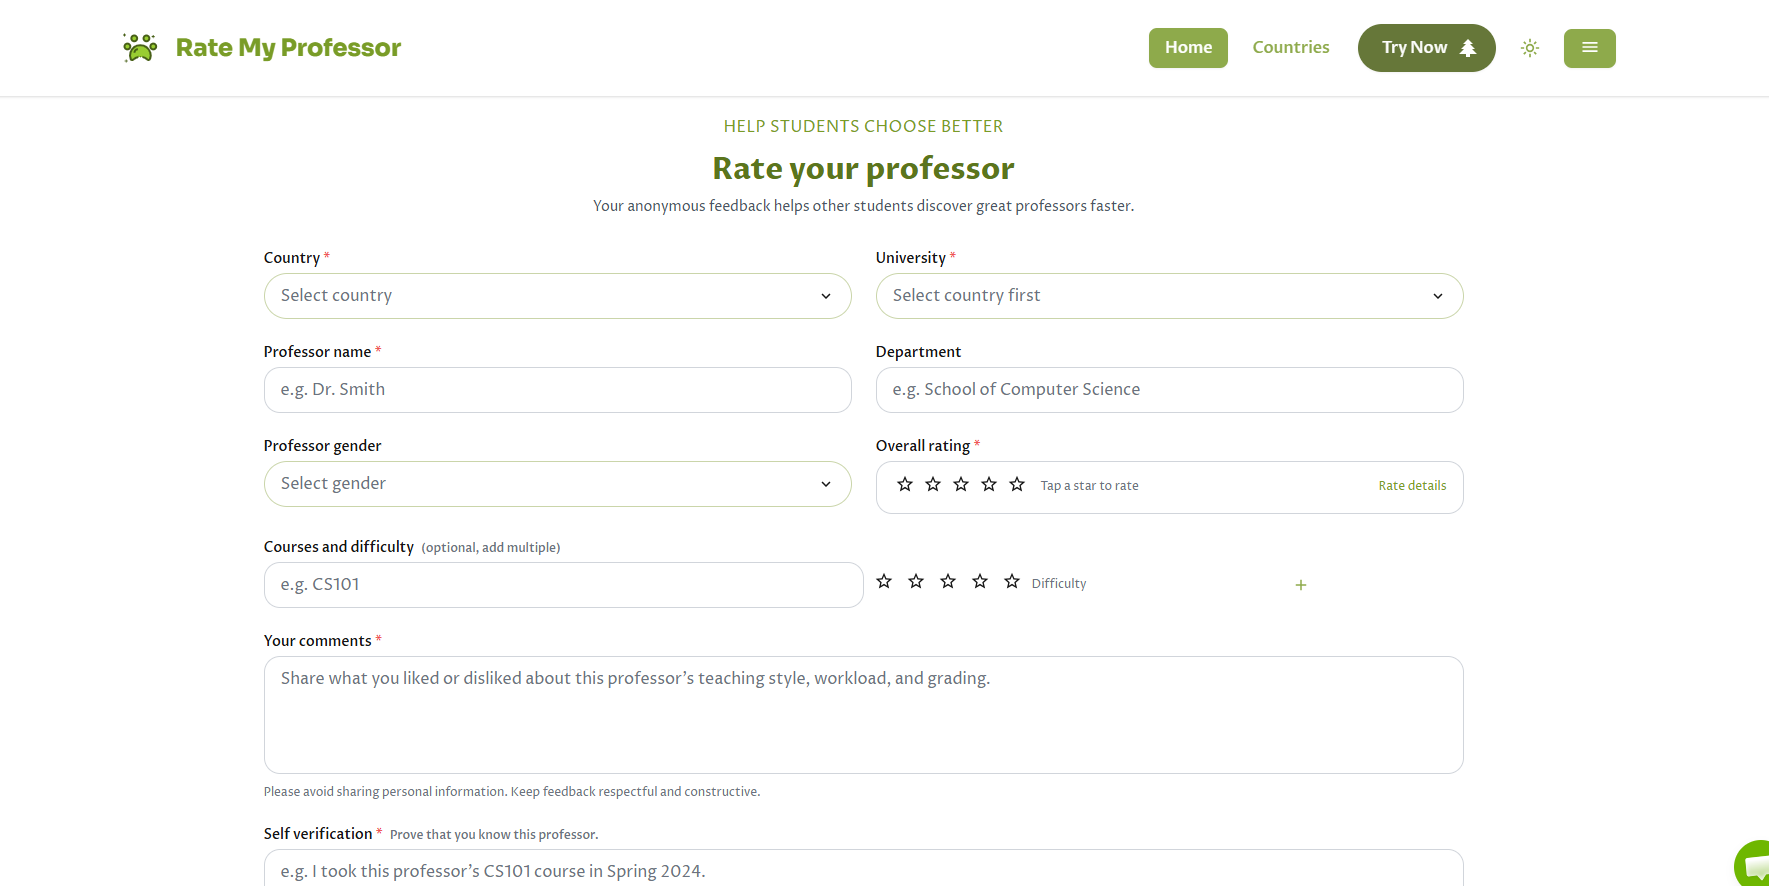This screenshot has width=1769, height=886.
Task: Toggle light/dark theme via sun icon
Action: point(1529,47)
